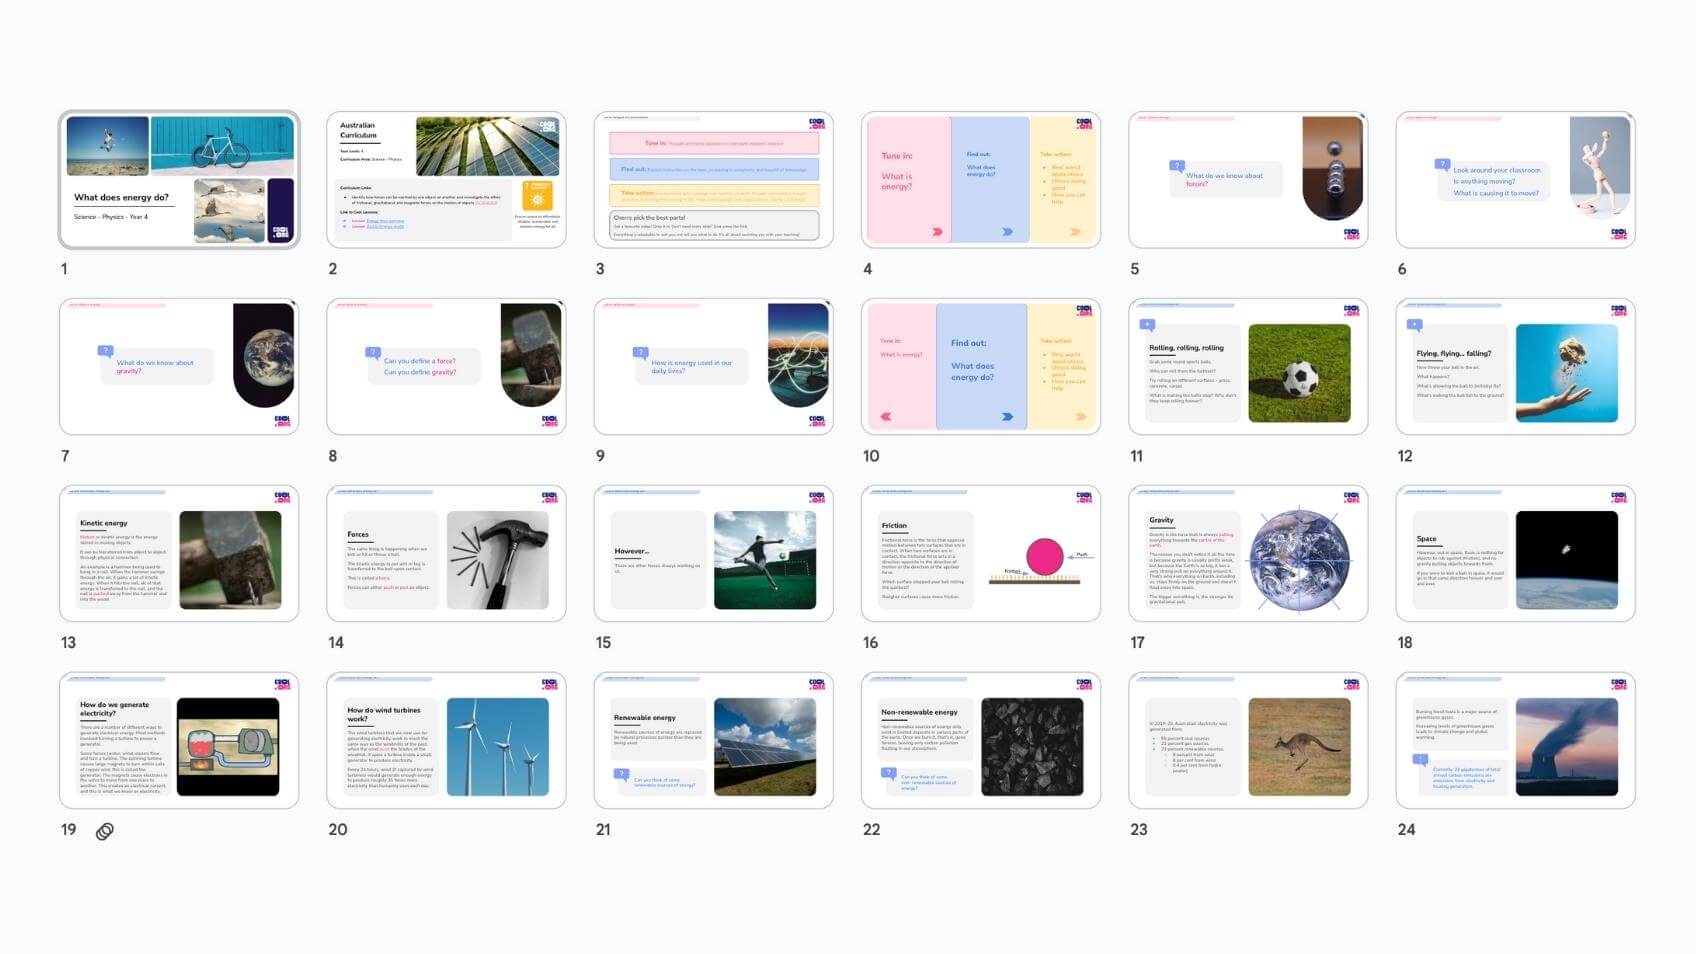Select the 'What do we know about gravity?' slide
This screenshot has height=954, width=1696.
coord(179,367)
